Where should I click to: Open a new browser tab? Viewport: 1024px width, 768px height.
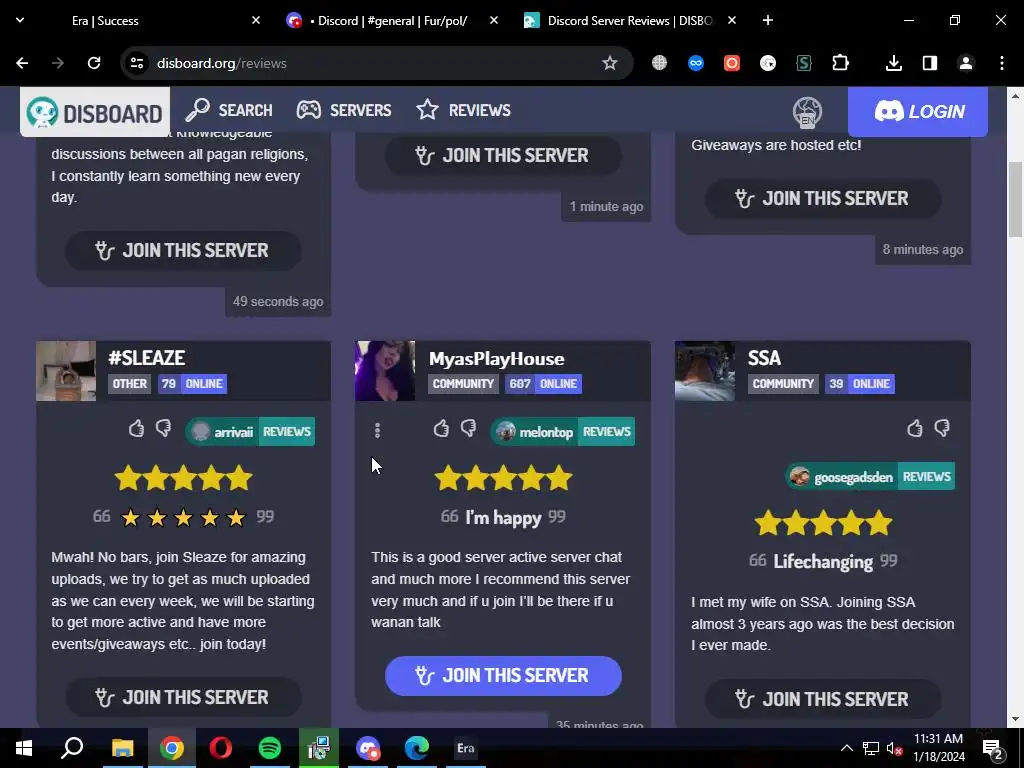tap(767, 21)
